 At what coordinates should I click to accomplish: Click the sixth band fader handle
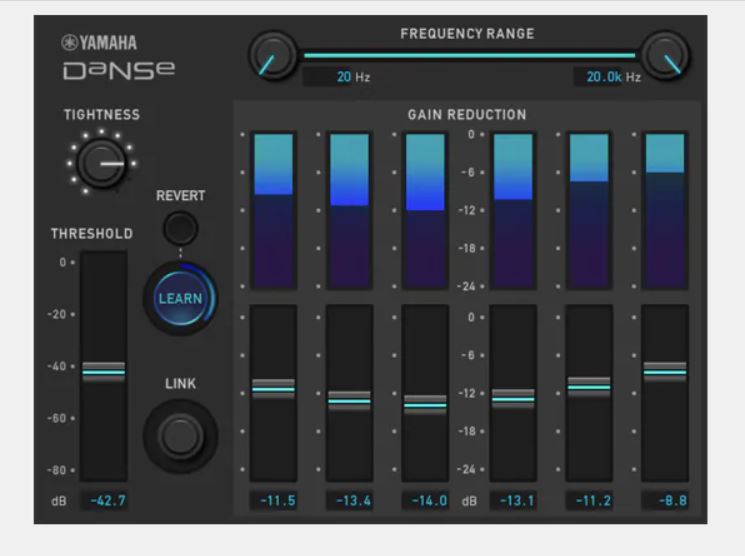(665, 371)
